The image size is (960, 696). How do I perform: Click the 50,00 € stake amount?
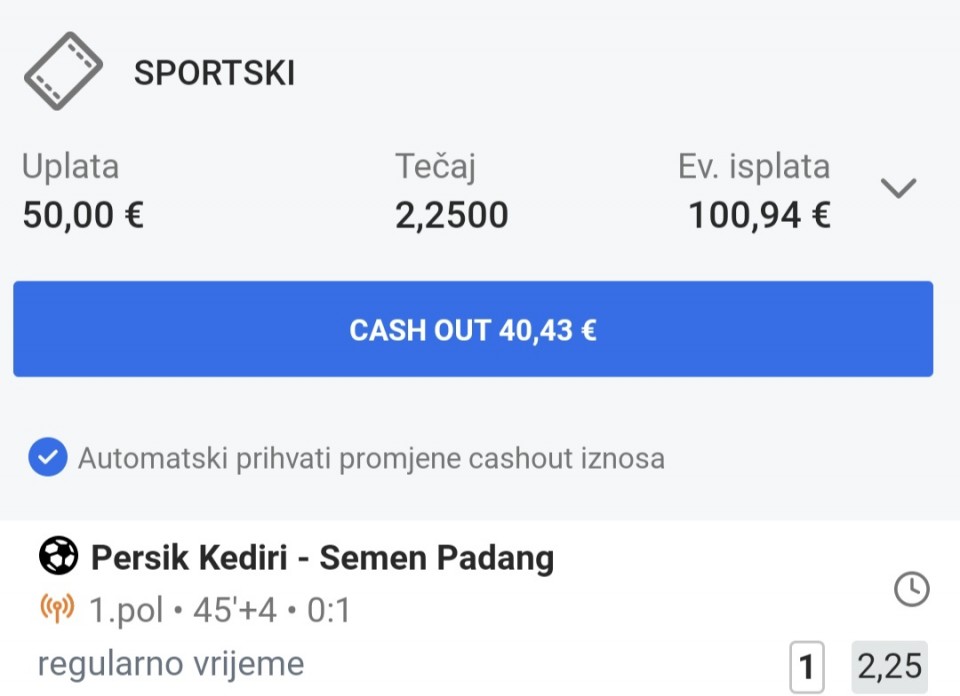pyautogui.click(x=83, y=214)
